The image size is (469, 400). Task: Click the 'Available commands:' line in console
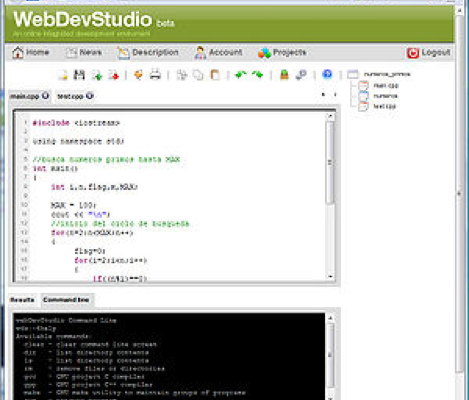coord(53,336)
